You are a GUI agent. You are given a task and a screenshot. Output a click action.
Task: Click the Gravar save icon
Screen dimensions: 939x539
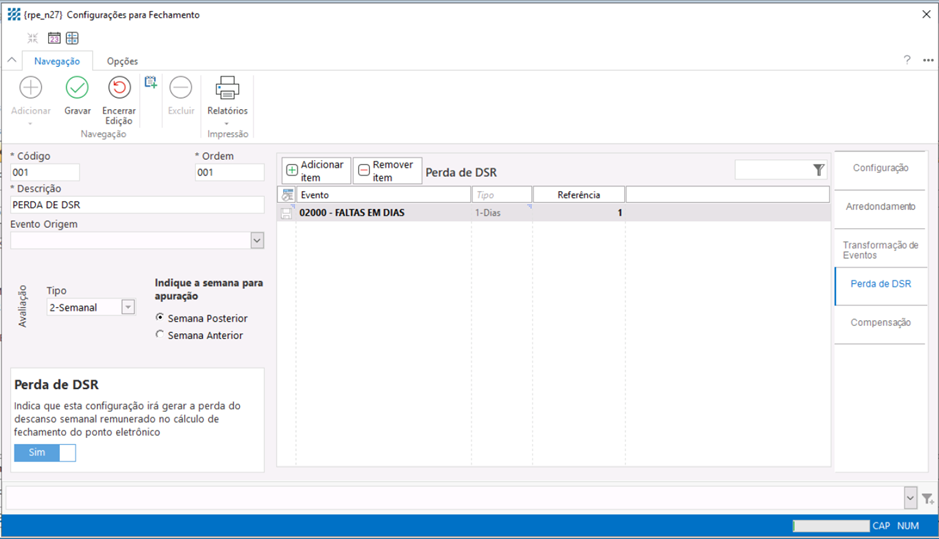(77, 89)
